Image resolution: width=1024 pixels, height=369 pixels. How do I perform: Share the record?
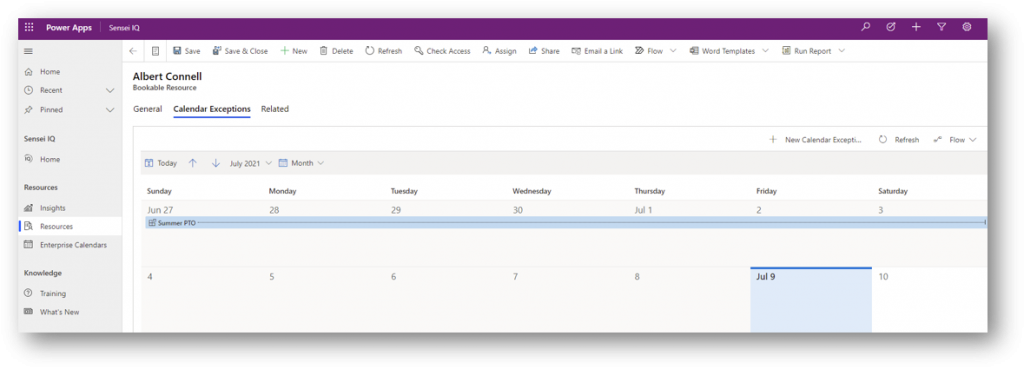[544, 51]
